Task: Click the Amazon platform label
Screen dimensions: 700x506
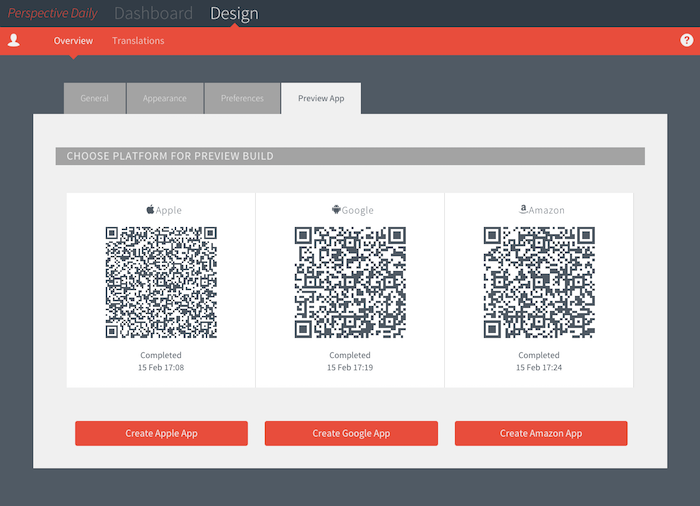Action: pos(546,210)
